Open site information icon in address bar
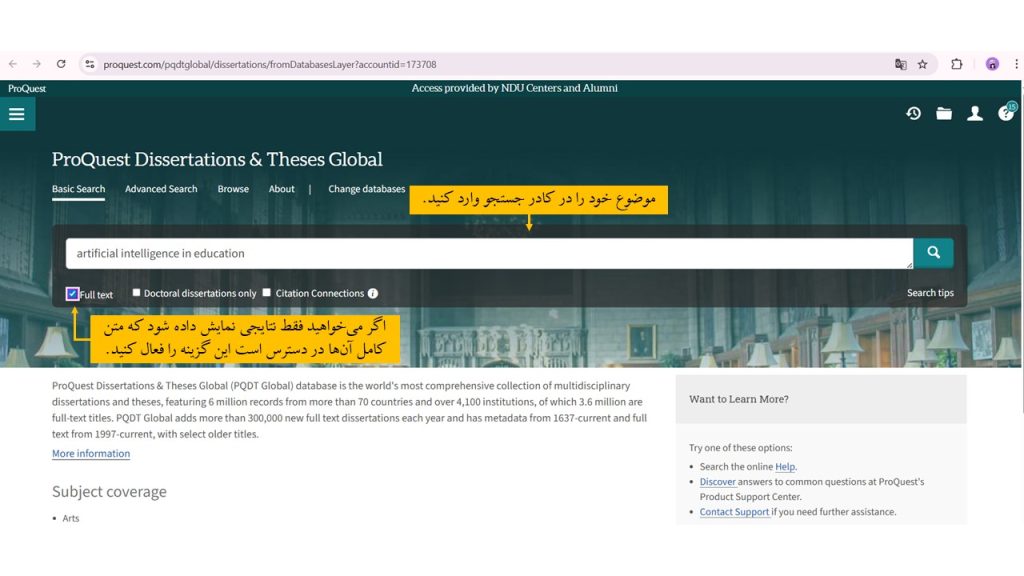The width and height of the screenshot is (1024, 576). pos(90,64)
